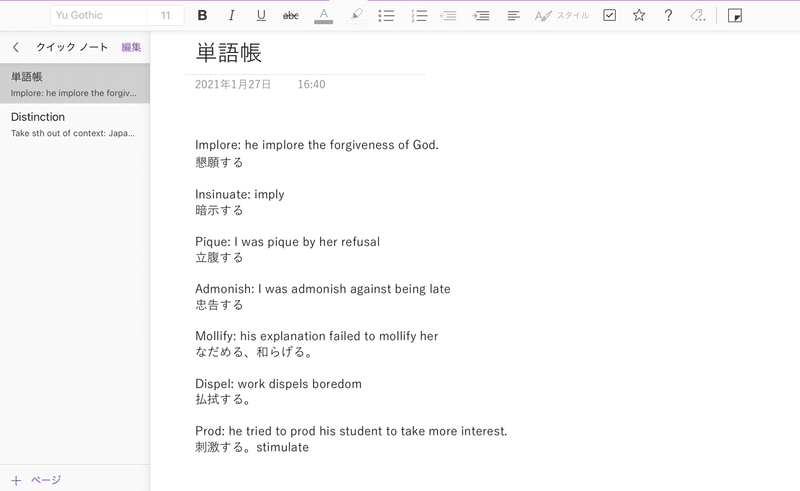This screenshot has width=800, height=491.
Task: Add the question mark tag
Action: point(668,15)
